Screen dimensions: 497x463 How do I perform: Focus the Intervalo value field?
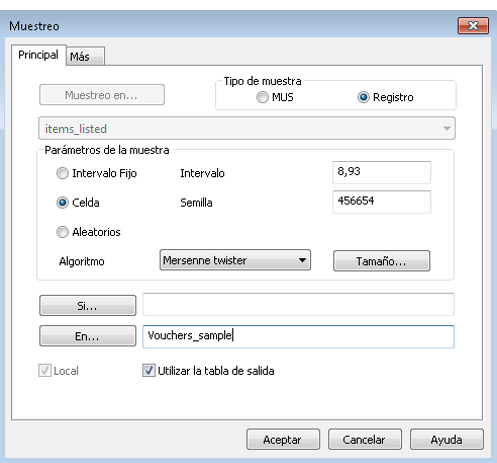click(381, 172)
